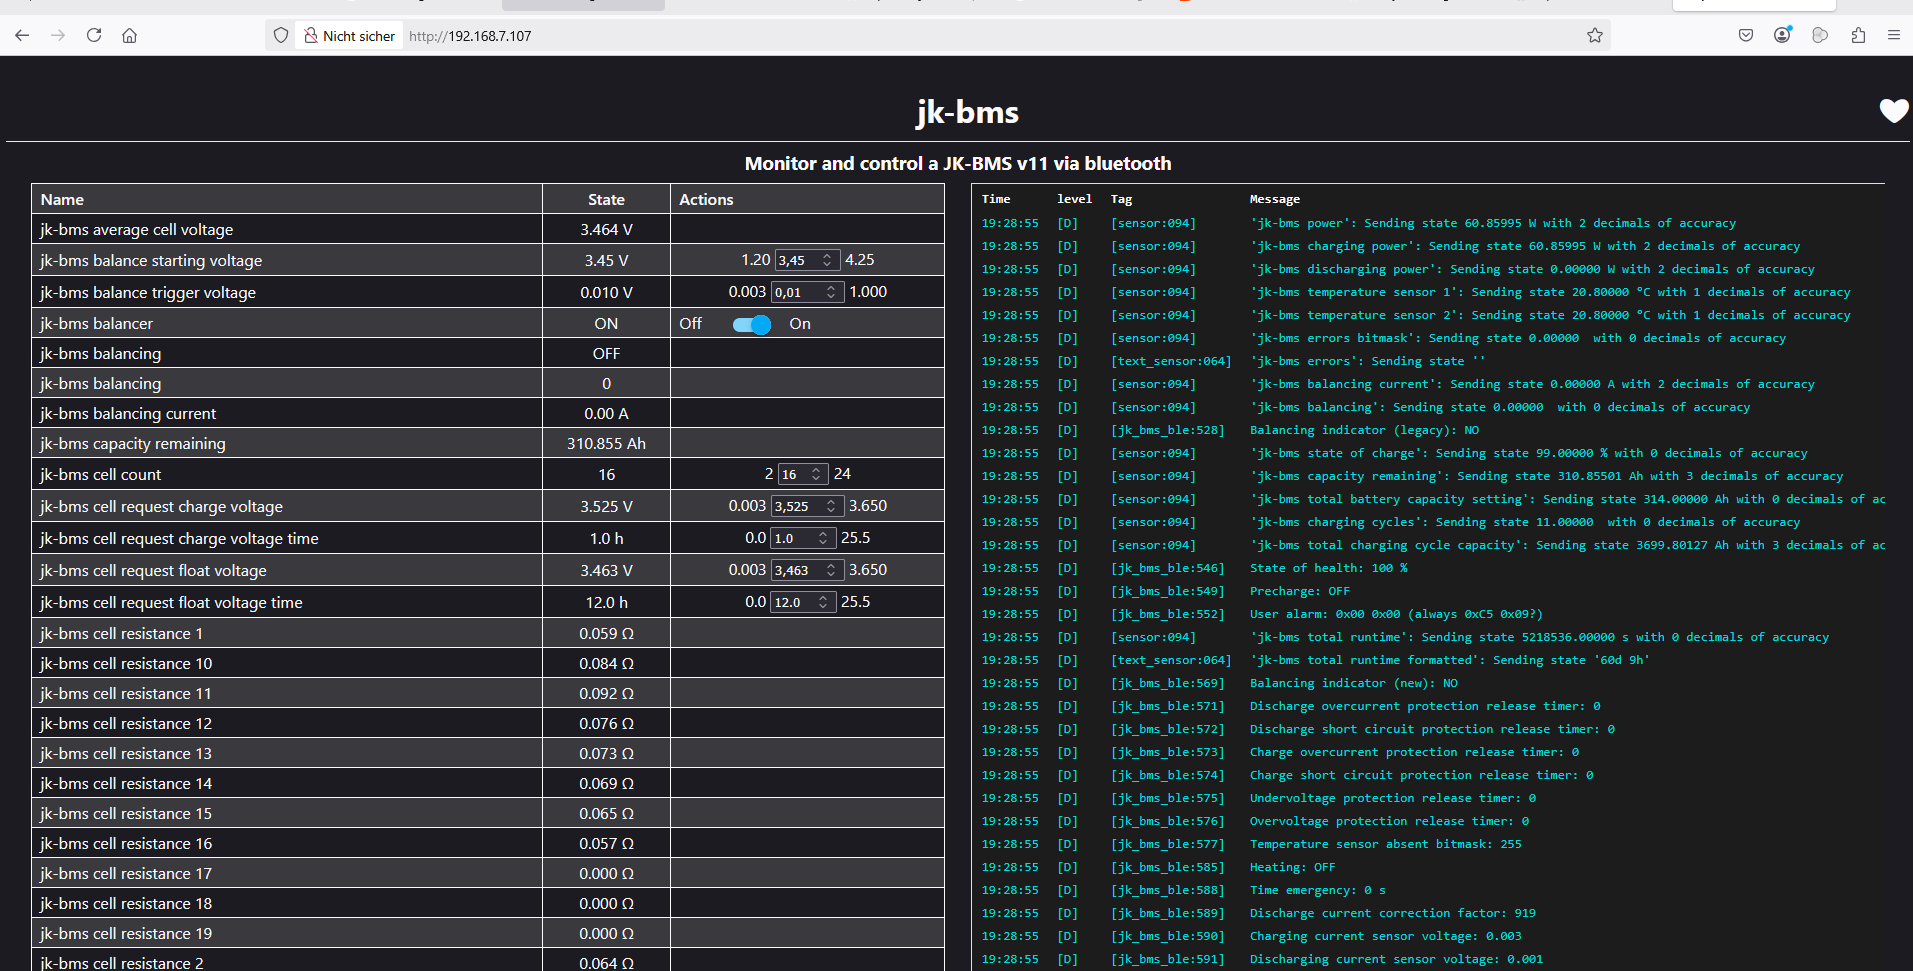Open the extensions puzzle-piece menu
Image resolution: width=1913 pixels, height=971 pixels.
tap(1857, 35)
